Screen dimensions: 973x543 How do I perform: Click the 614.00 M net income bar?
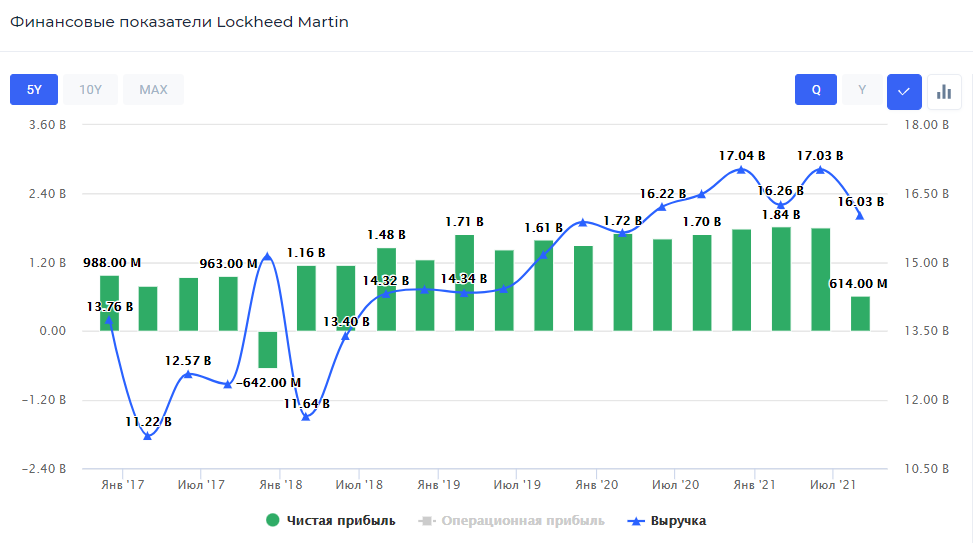860,313
